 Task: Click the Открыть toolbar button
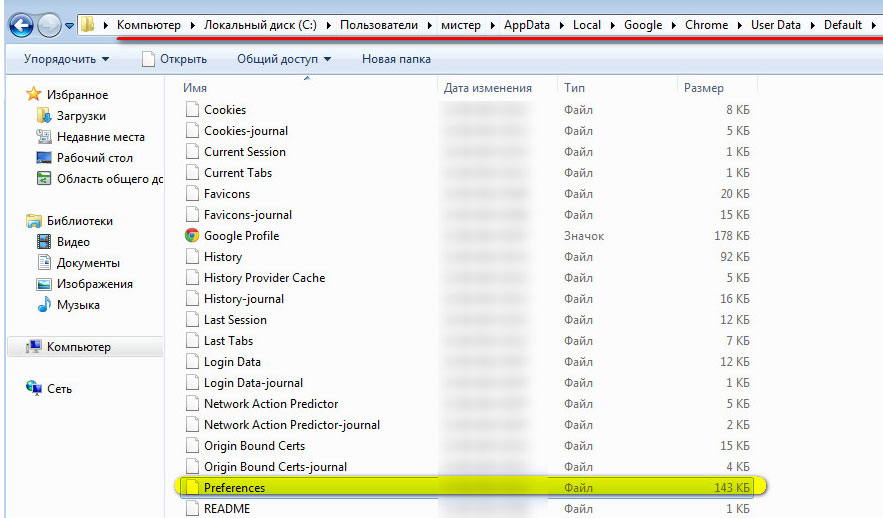(x=174, y=59)
